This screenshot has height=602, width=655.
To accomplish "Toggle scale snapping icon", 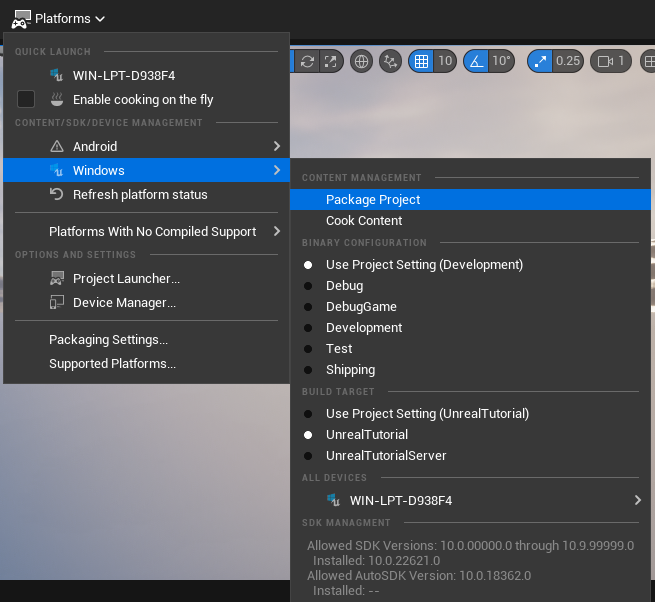I will click(x=540, y=61).
